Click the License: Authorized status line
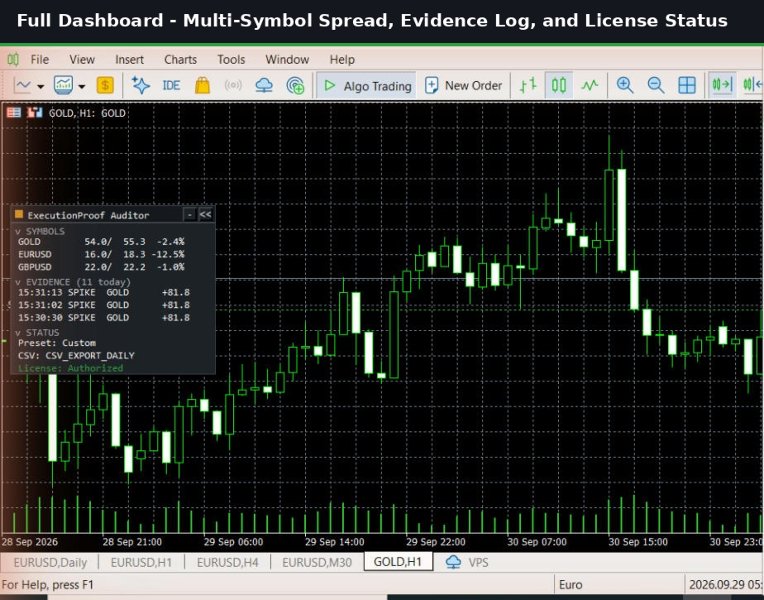This screenshot has width=764, height=600. click(x=71, y=368)
